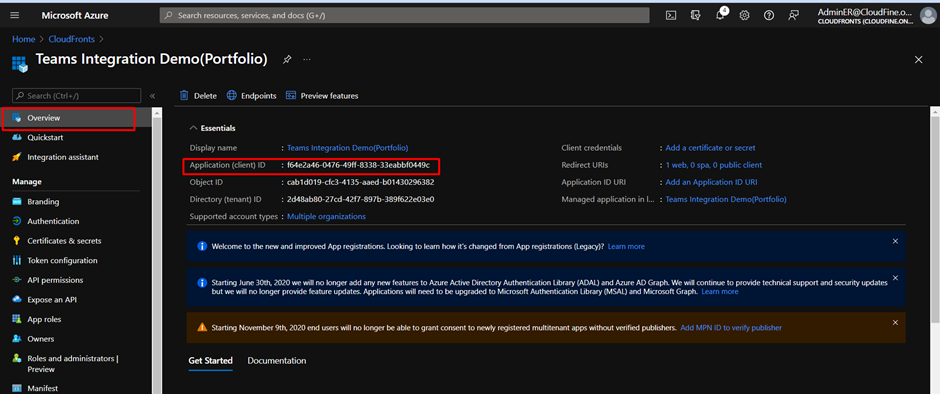This screenshot has height=394, width=940.
Task: Click the Manifest icon in sidebar
Action: pos(17,389)
